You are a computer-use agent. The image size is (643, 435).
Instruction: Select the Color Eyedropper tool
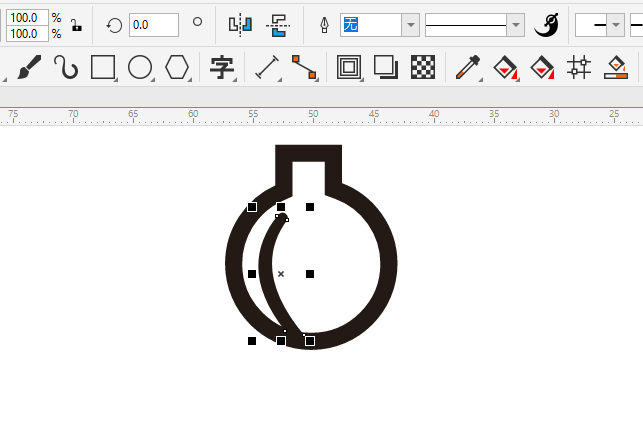[x=467, y=67]
